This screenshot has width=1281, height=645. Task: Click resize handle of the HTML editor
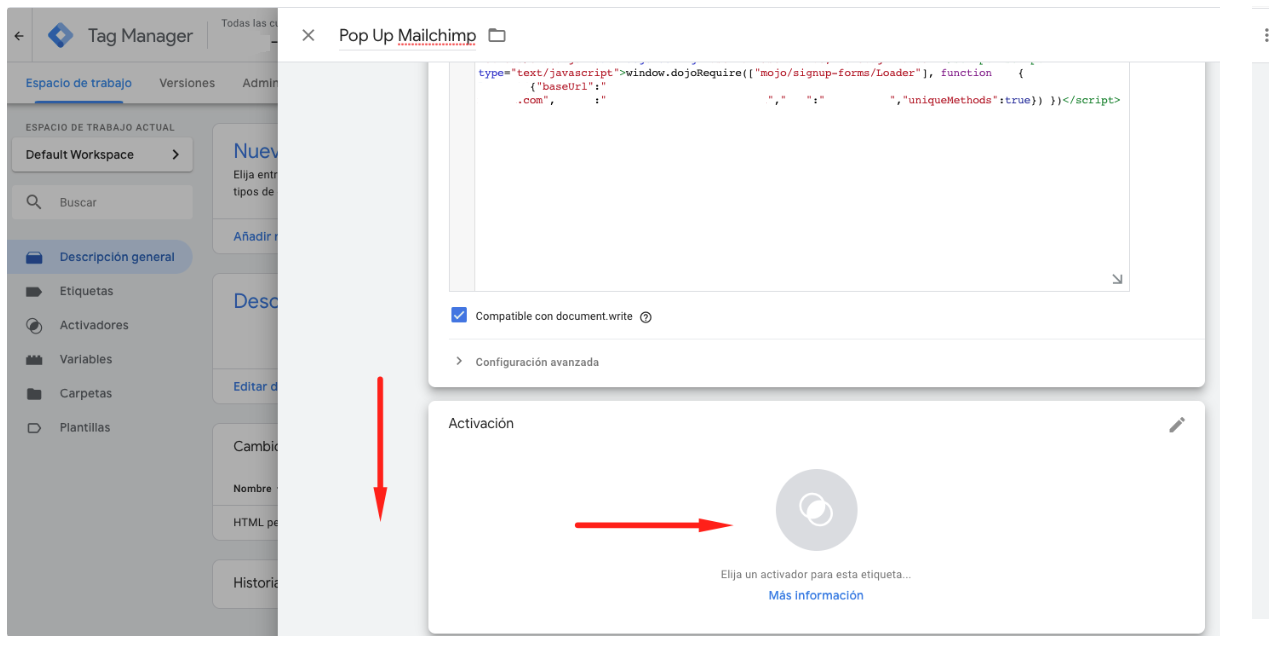(x=1117, y=280)
